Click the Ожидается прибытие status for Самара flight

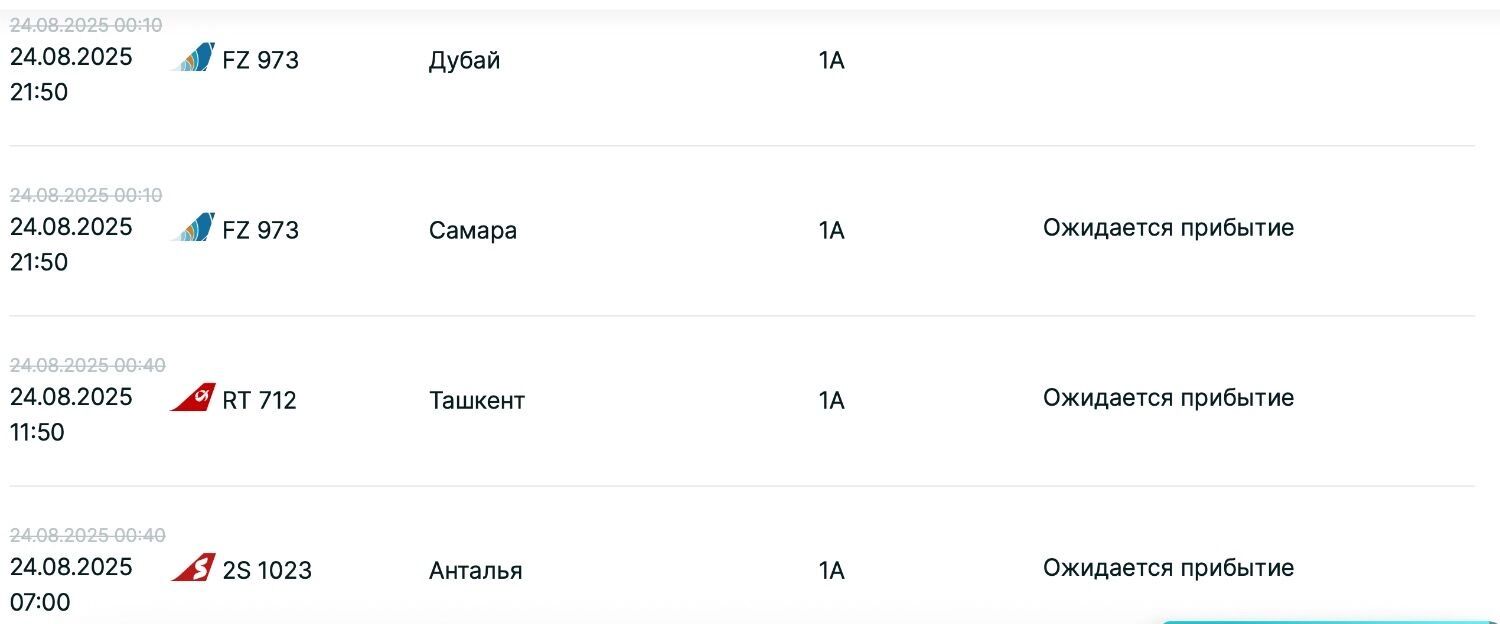(1168, 228)
